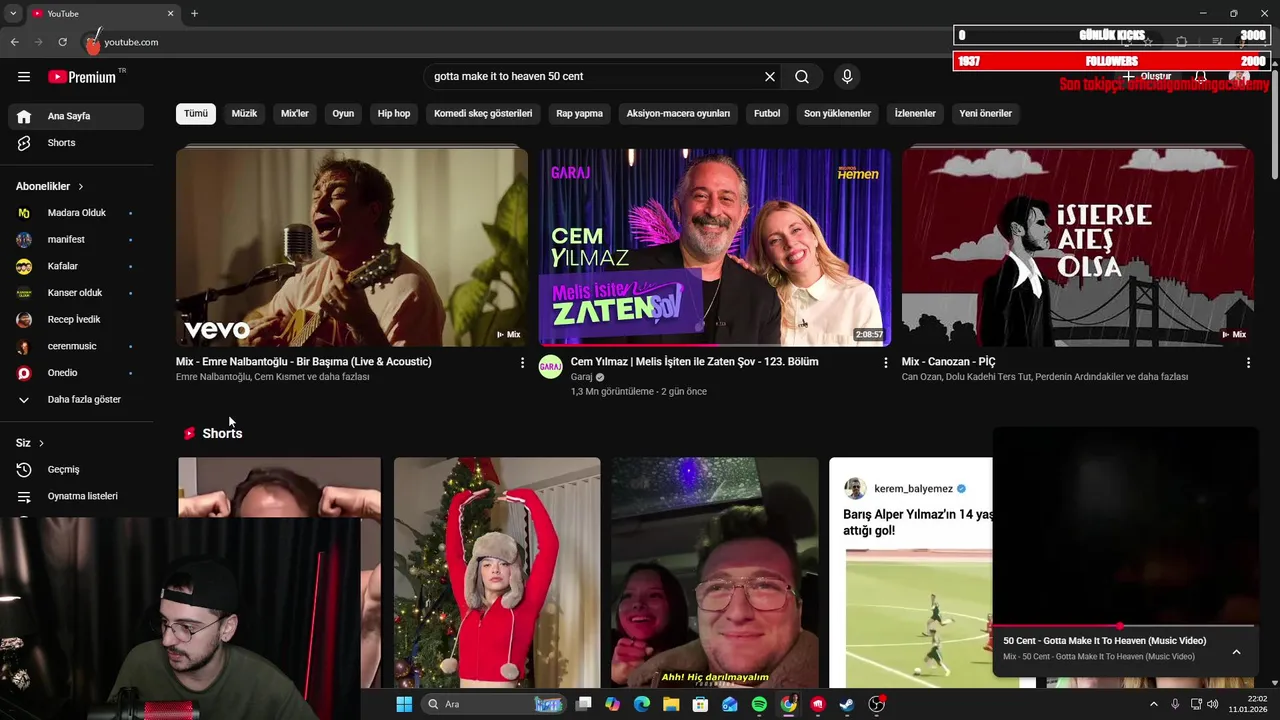Open the Kanser olduk channel subscription

76,293
